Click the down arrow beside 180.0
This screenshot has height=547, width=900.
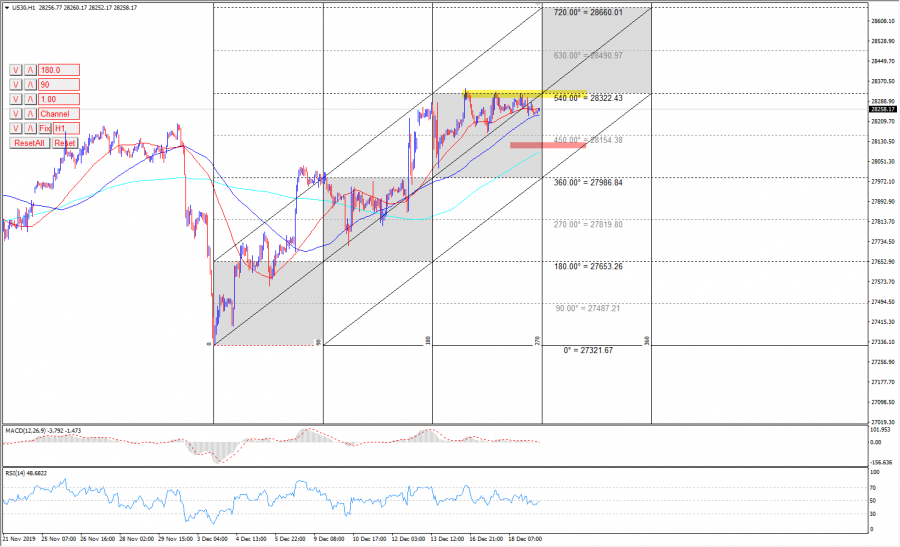(16, 70)
